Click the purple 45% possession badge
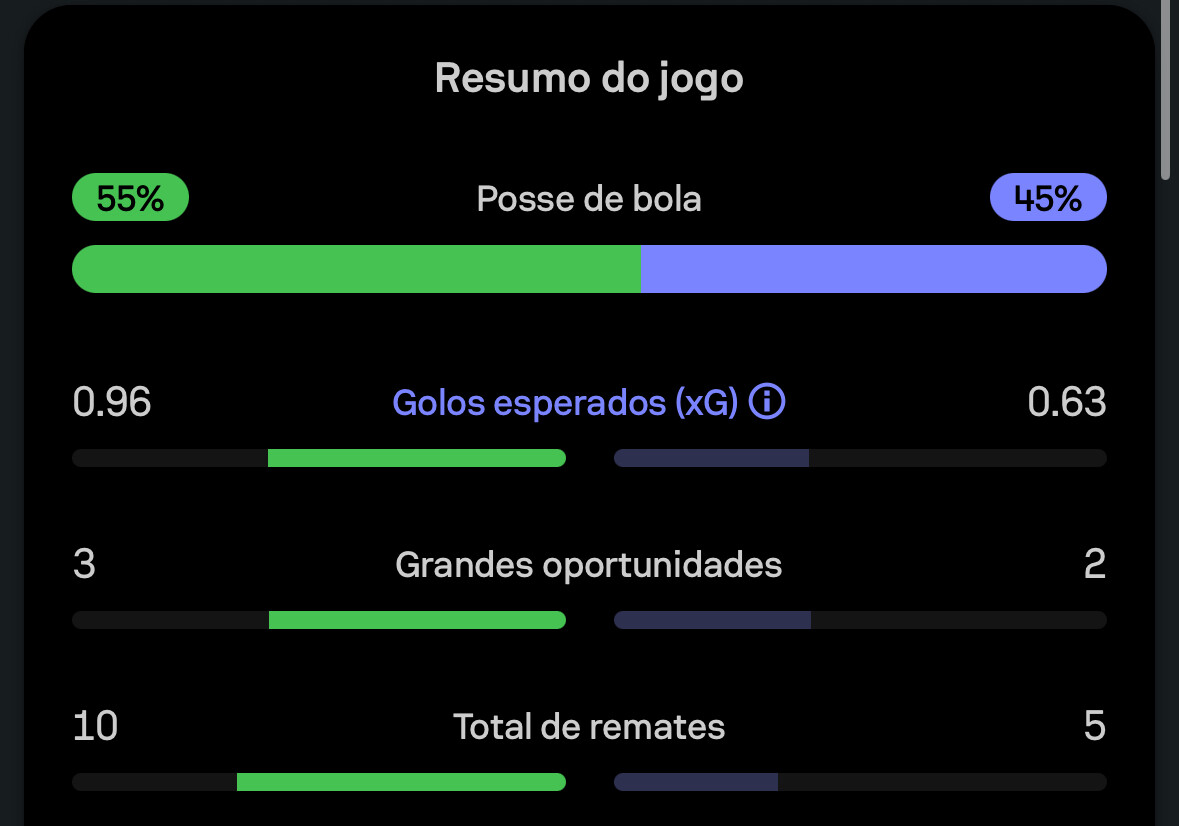The image size is (1179, 826). (1048, 198)
